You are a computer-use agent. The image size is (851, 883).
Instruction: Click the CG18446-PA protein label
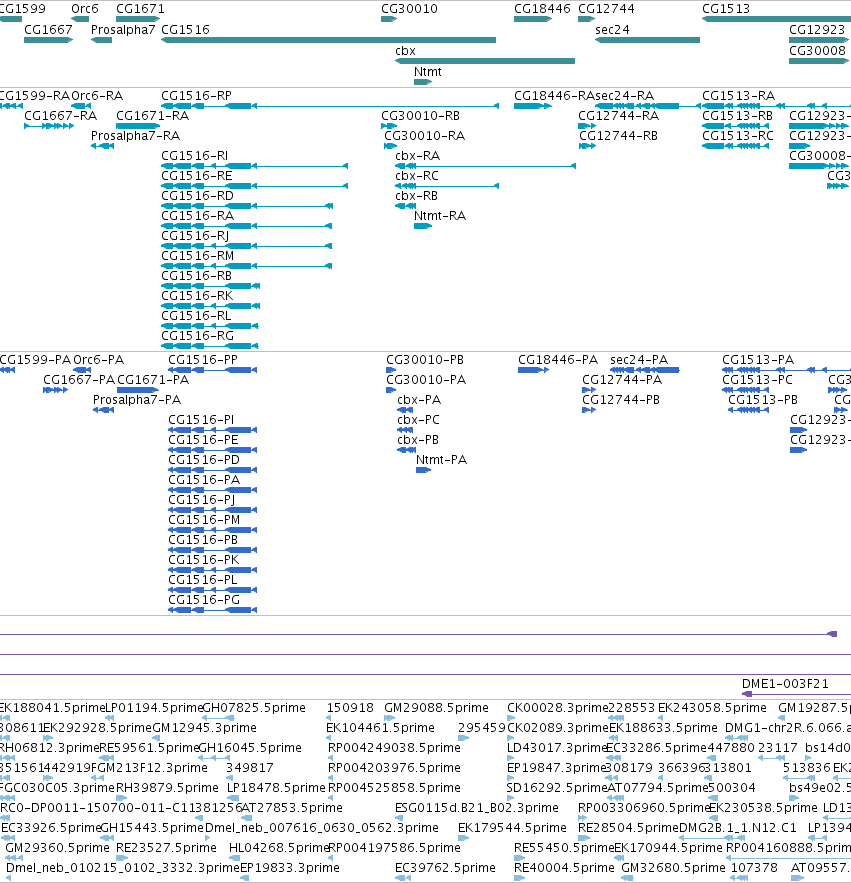[x=558, y=360]
